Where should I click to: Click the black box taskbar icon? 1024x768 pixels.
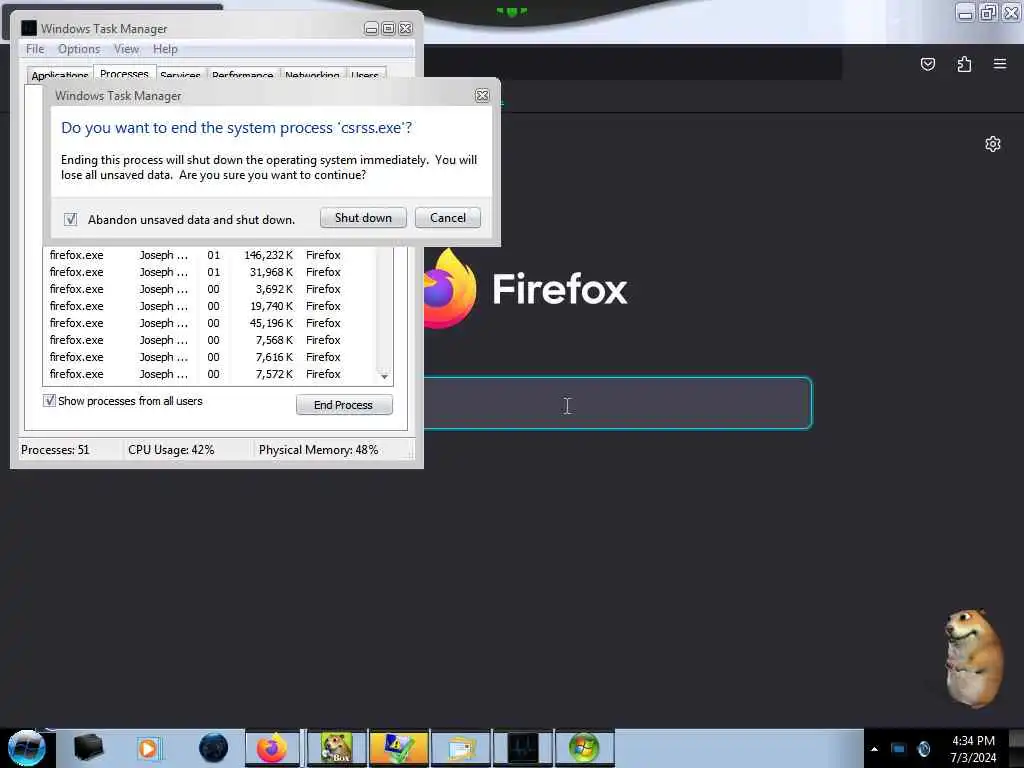(89, 748)
